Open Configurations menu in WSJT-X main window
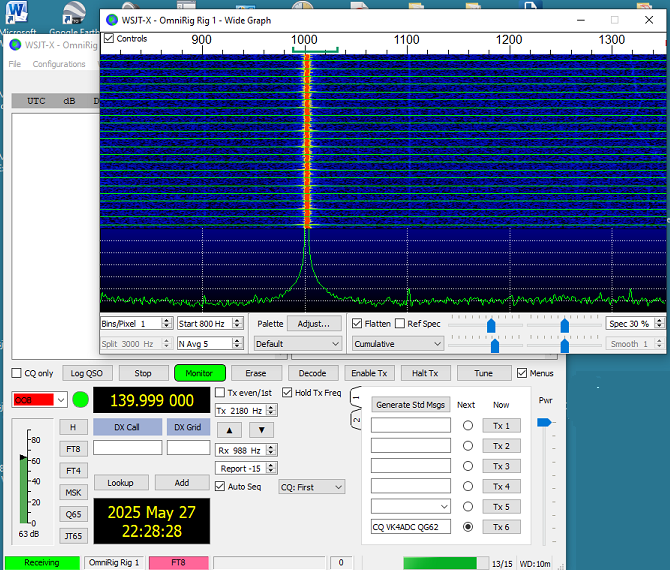 pos(59,64)
